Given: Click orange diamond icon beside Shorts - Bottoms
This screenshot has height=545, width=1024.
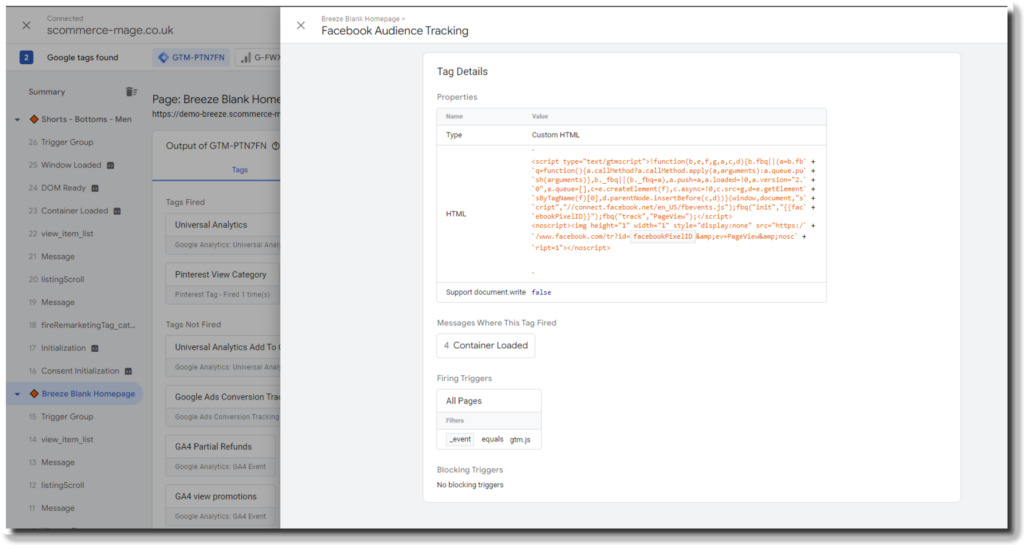Looking at the screenshot, I should 34,119.
